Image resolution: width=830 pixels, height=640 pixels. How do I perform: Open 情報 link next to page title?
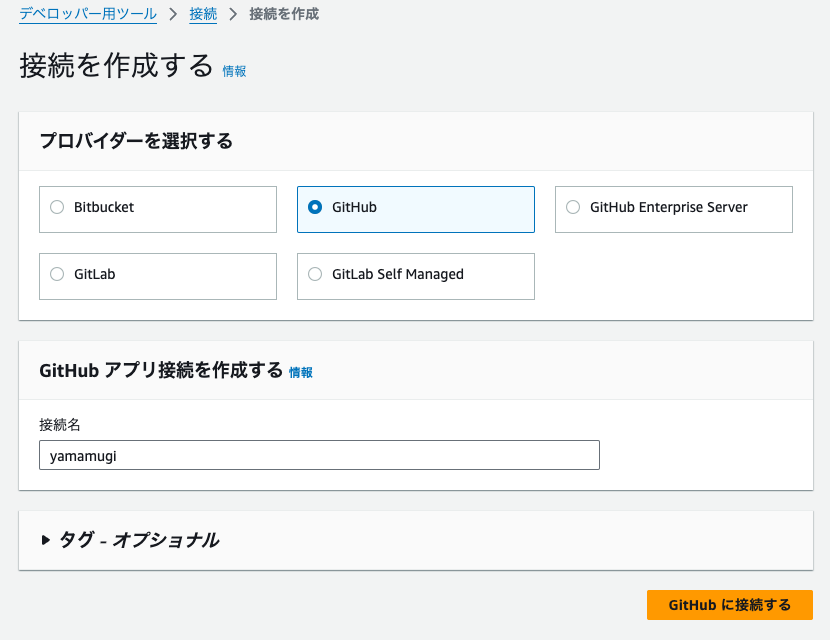pyautogui.click(x=234, y=71)
